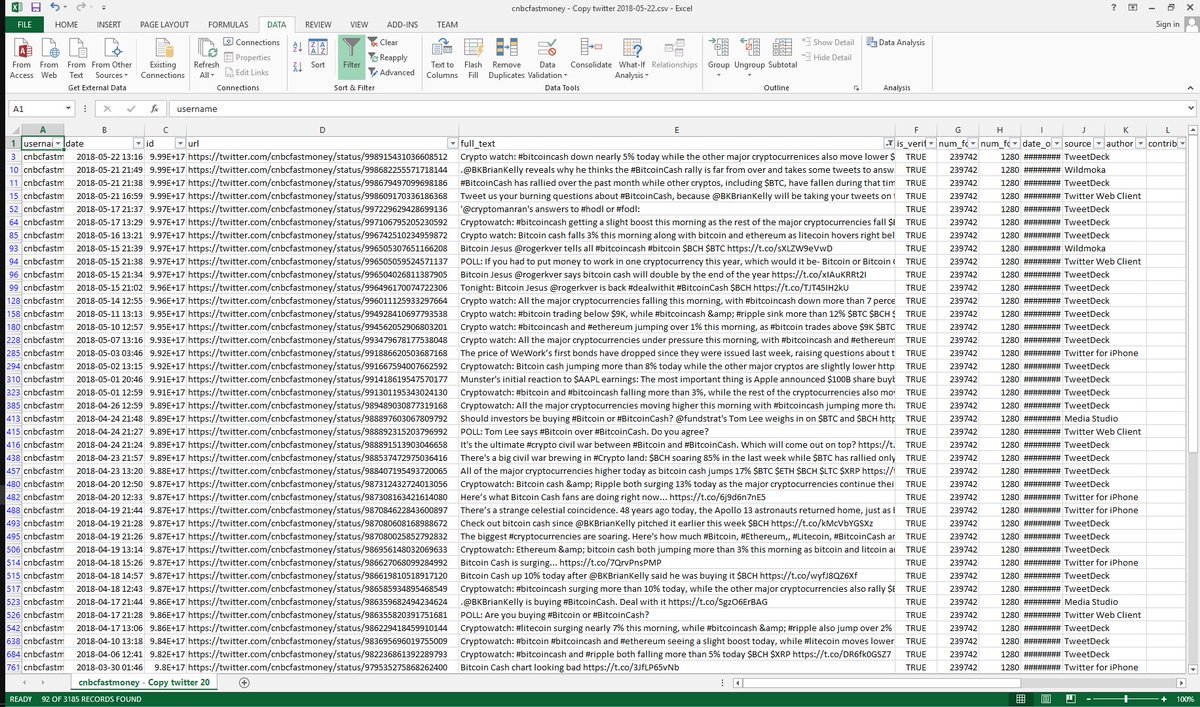Click Remove Duplicates
The image size is (1200, 707).
point(506,57)
